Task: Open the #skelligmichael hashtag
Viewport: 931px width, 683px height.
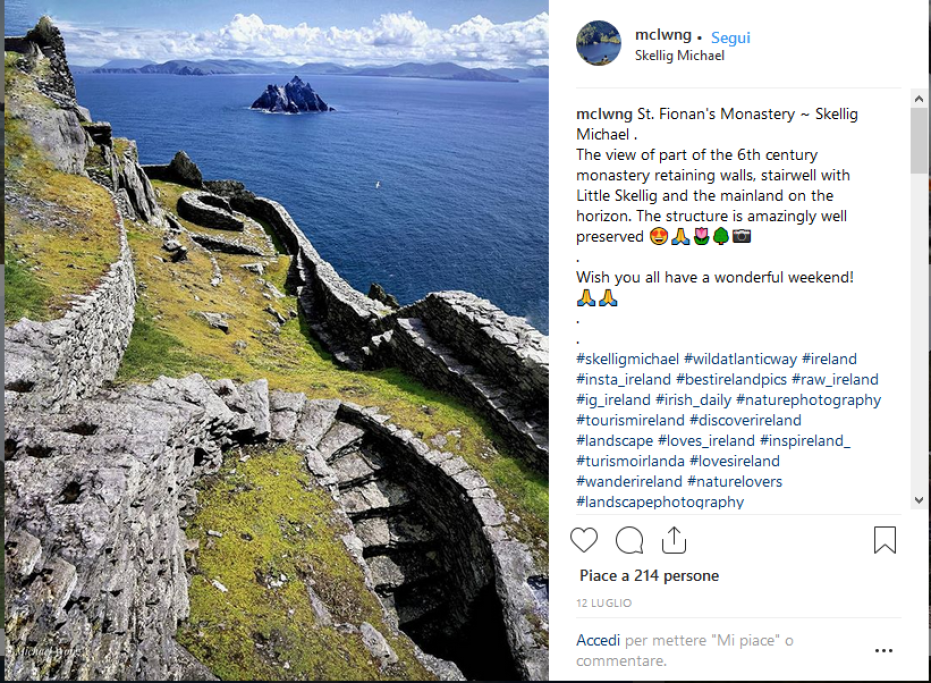Action: tap(627, 359)
